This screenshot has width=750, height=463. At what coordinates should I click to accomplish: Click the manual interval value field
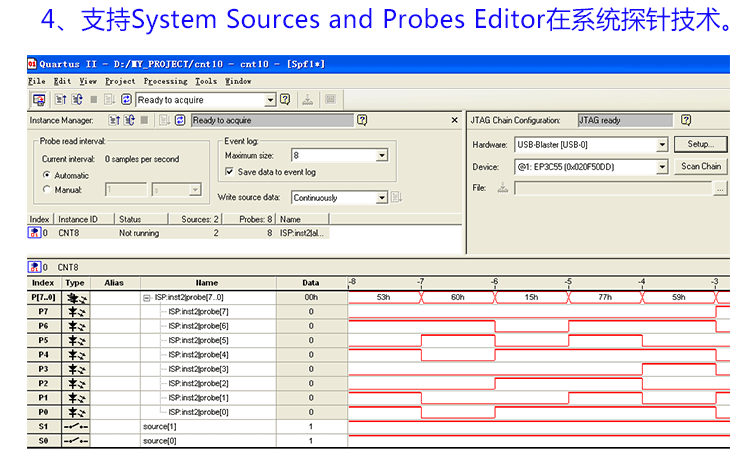[x=126, y=190]
